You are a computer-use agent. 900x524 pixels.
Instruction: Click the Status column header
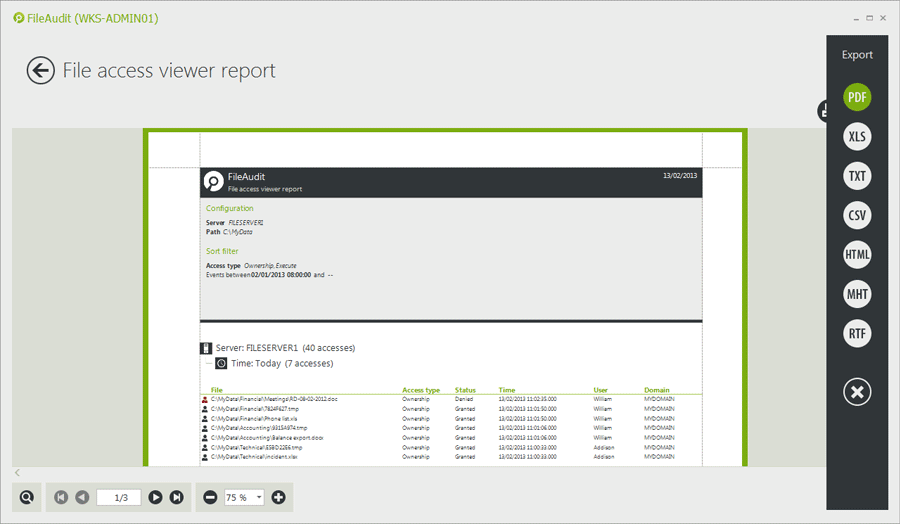point(465,390)
